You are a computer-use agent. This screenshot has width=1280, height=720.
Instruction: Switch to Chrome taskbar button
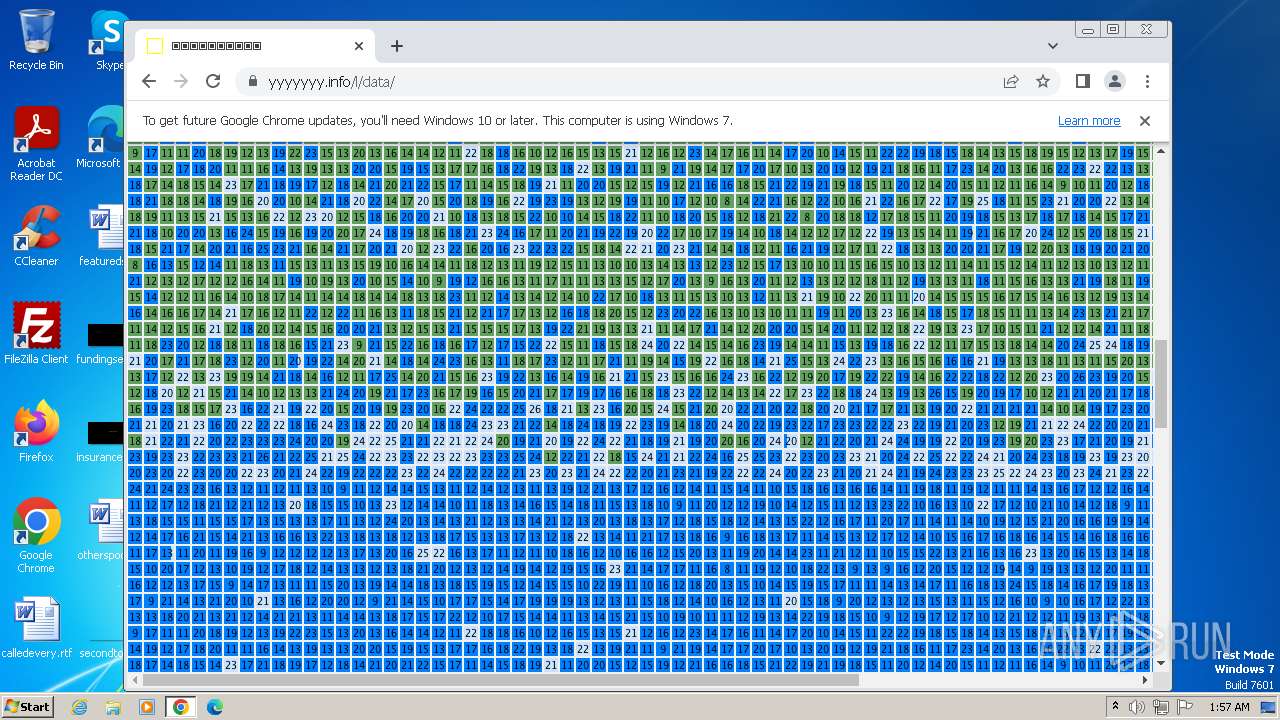tap(180, 707)
